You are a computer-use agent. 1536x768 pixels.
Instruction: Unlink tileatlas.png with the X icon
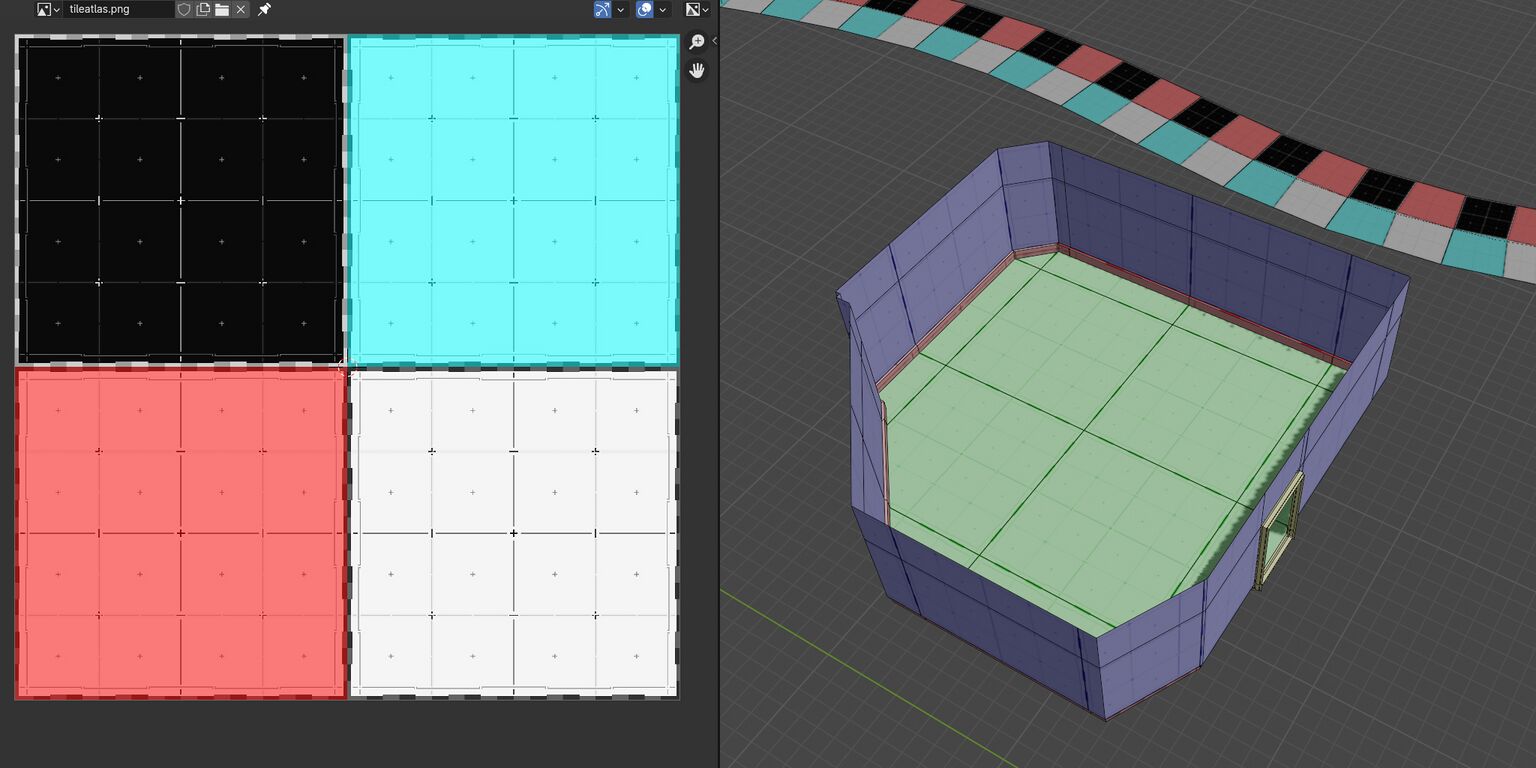tap(242, 9)
